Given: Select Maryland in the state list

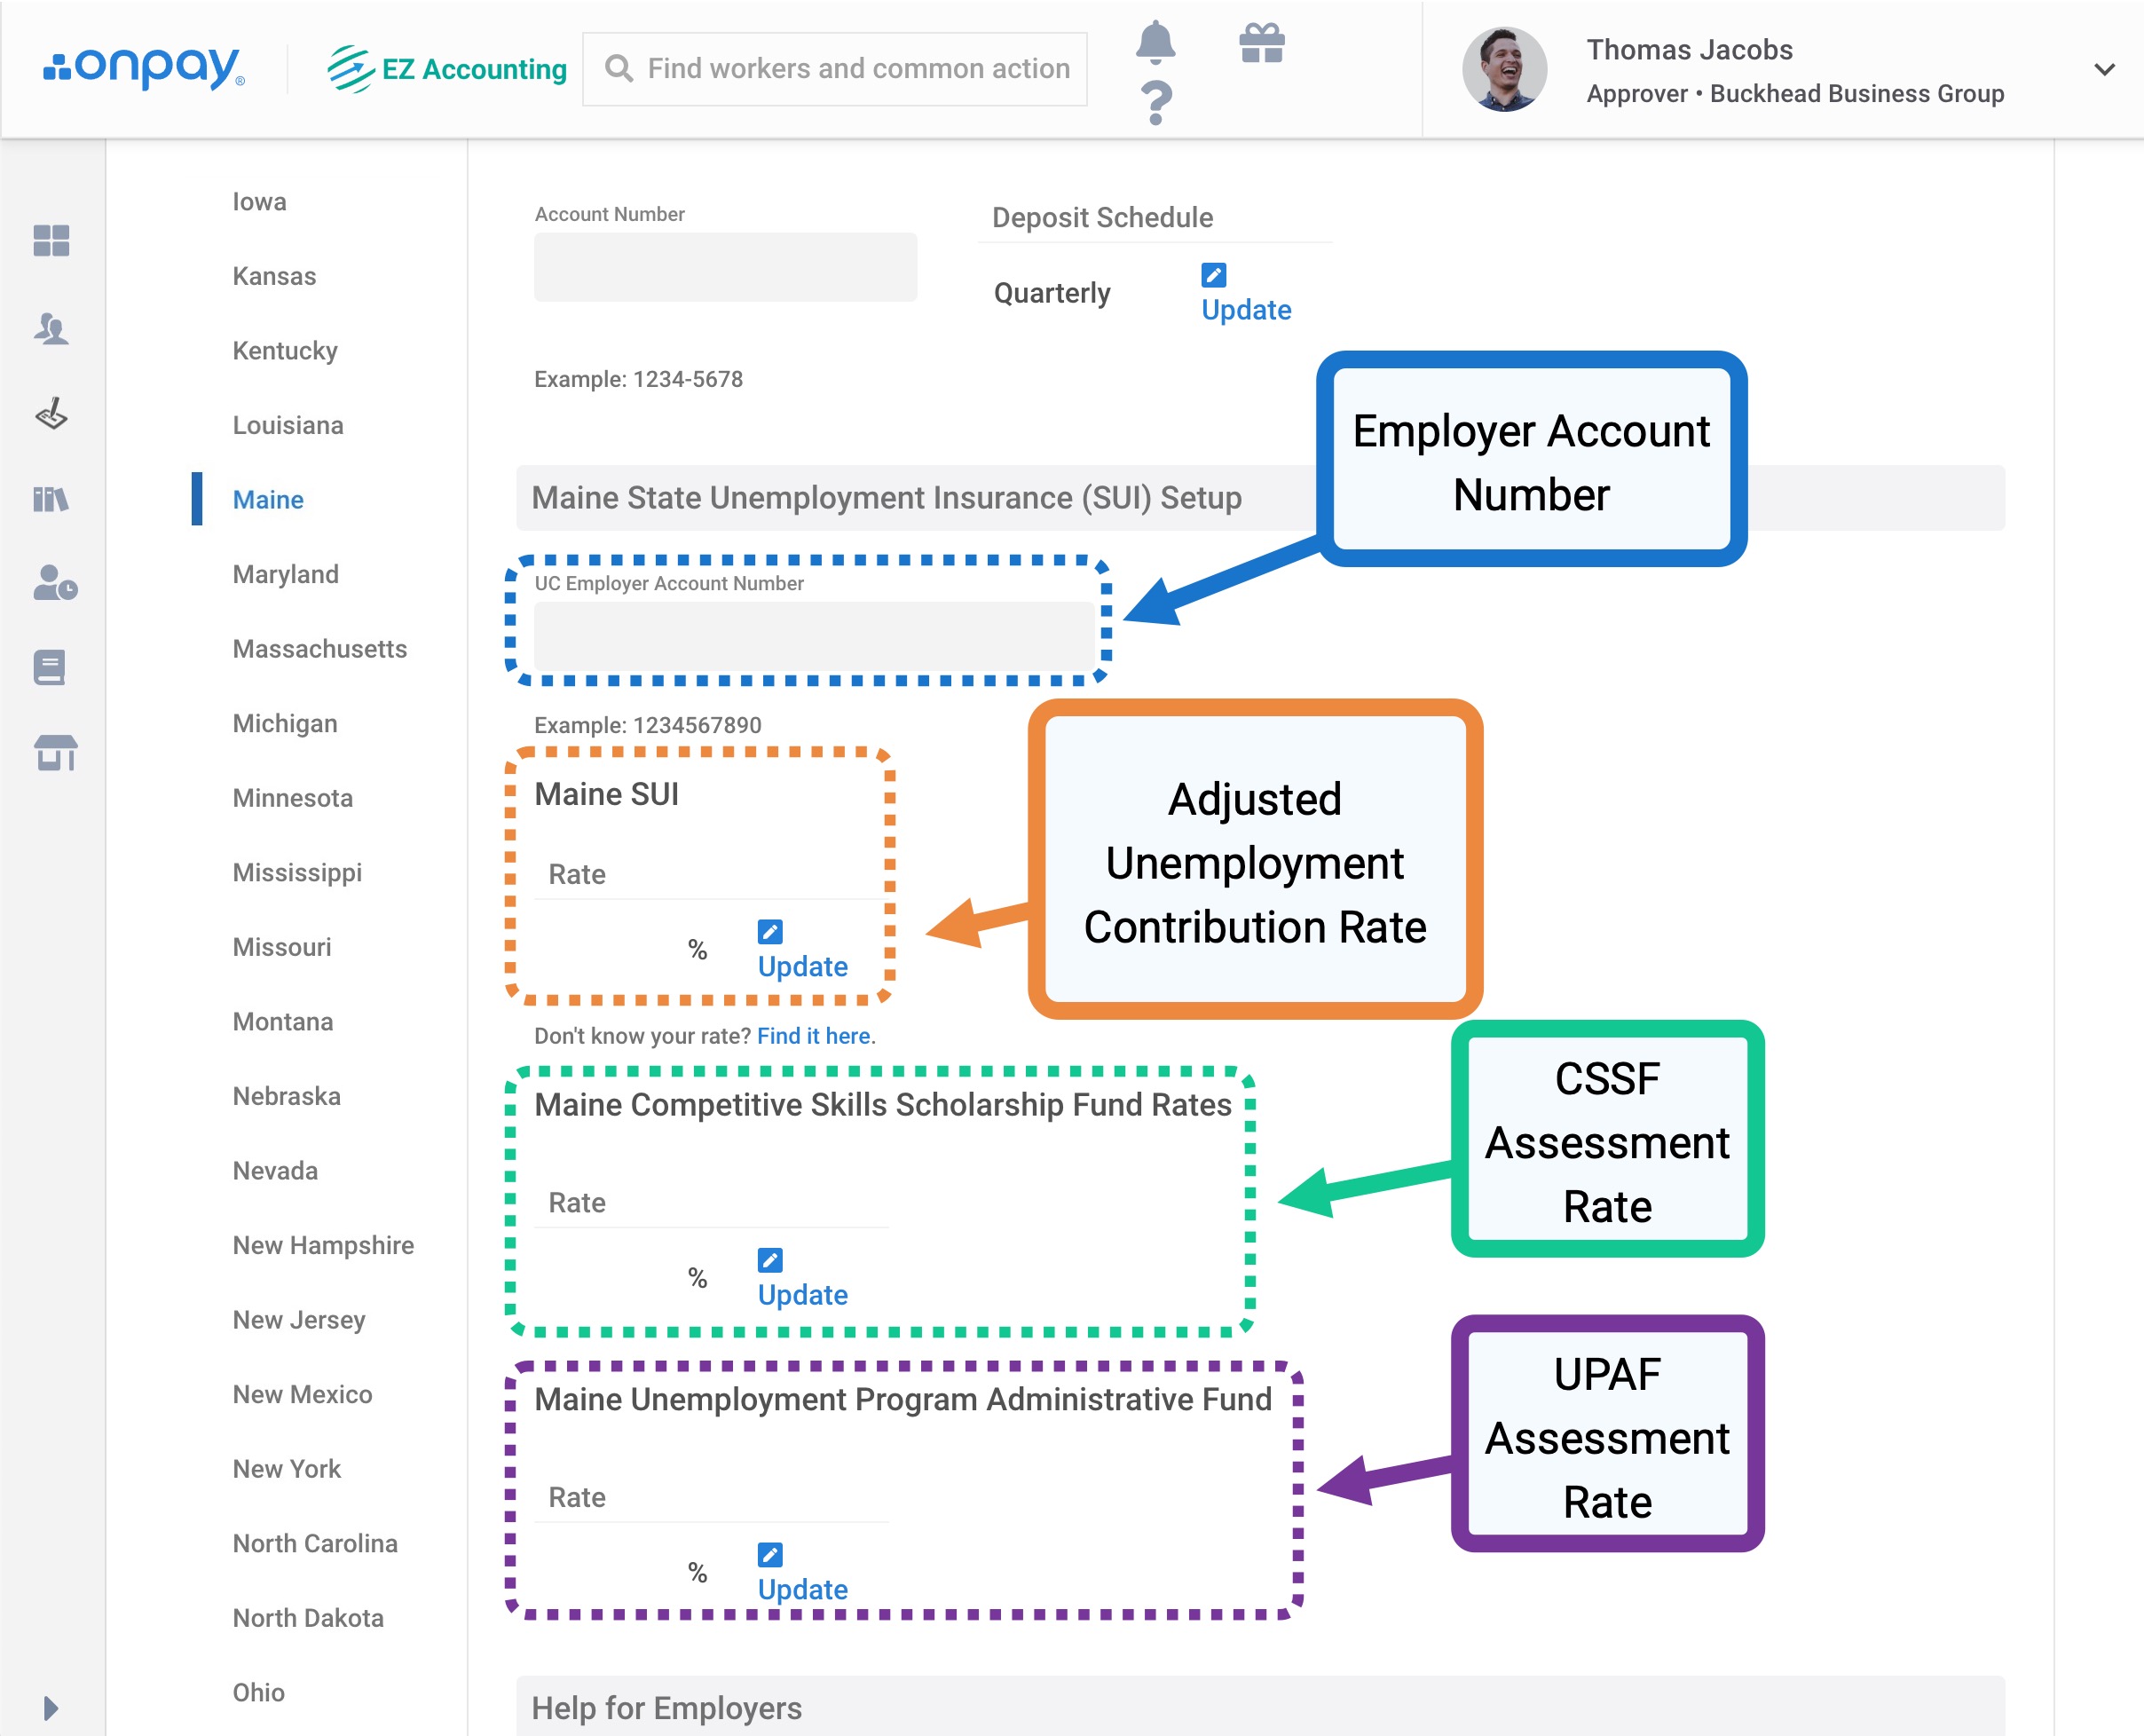Looking at the screenshot, I should [285, 574].
